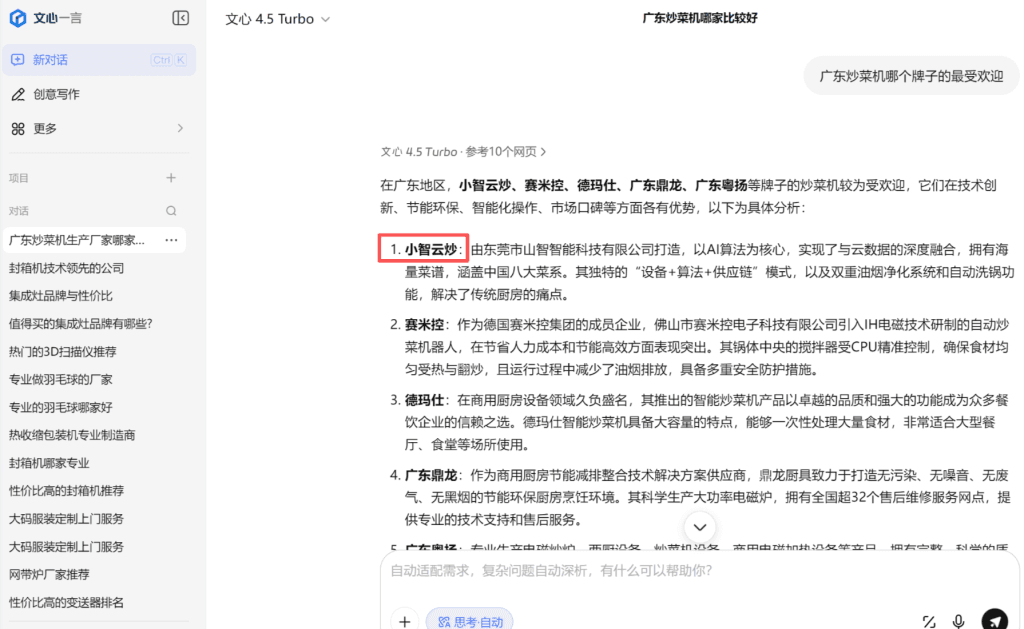Open the 文心 4.5 Turbo model dropdown
Viewport: 1024px width, 629px height.
(x=277, y=18)
